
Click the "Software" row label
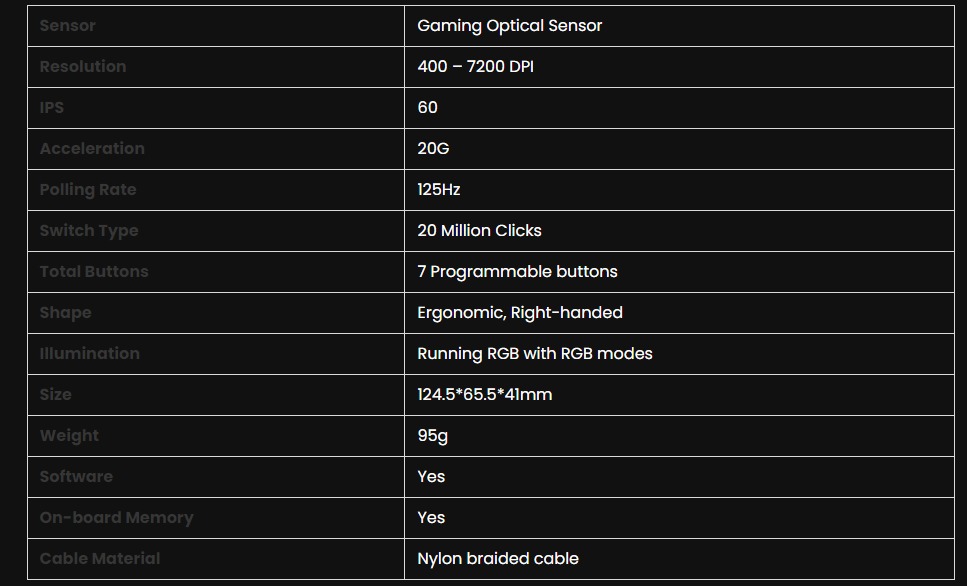click(76, 477)
